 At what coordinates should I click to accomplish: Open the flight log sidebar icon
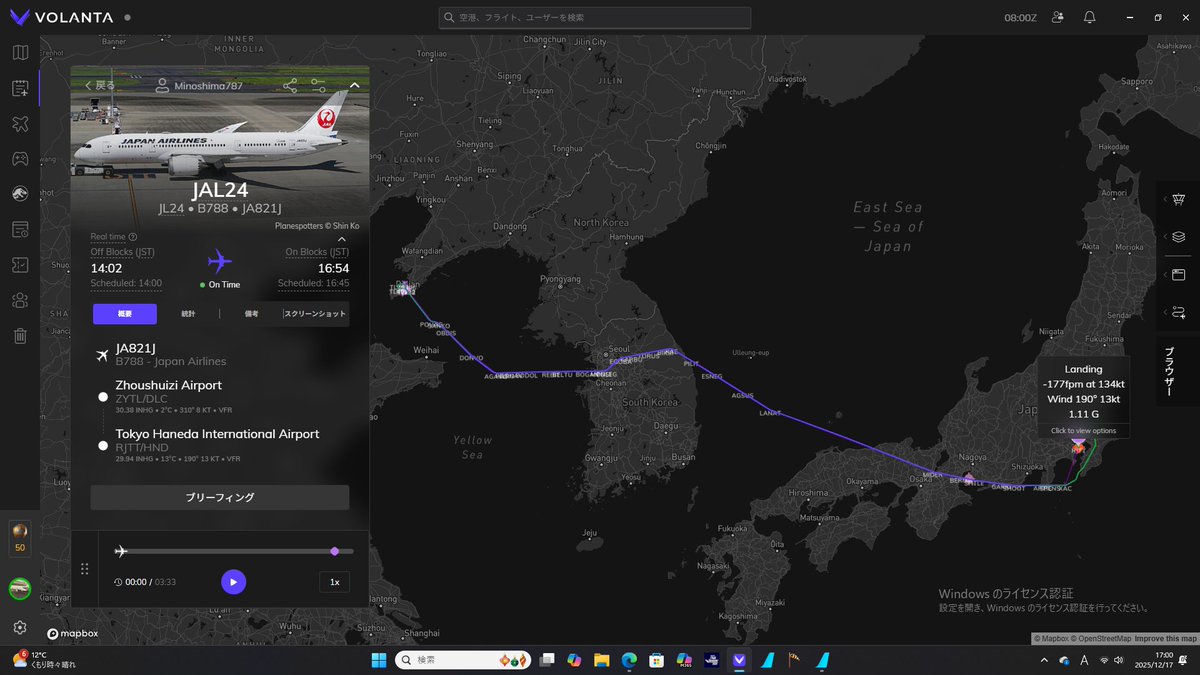tap(20, 88)
